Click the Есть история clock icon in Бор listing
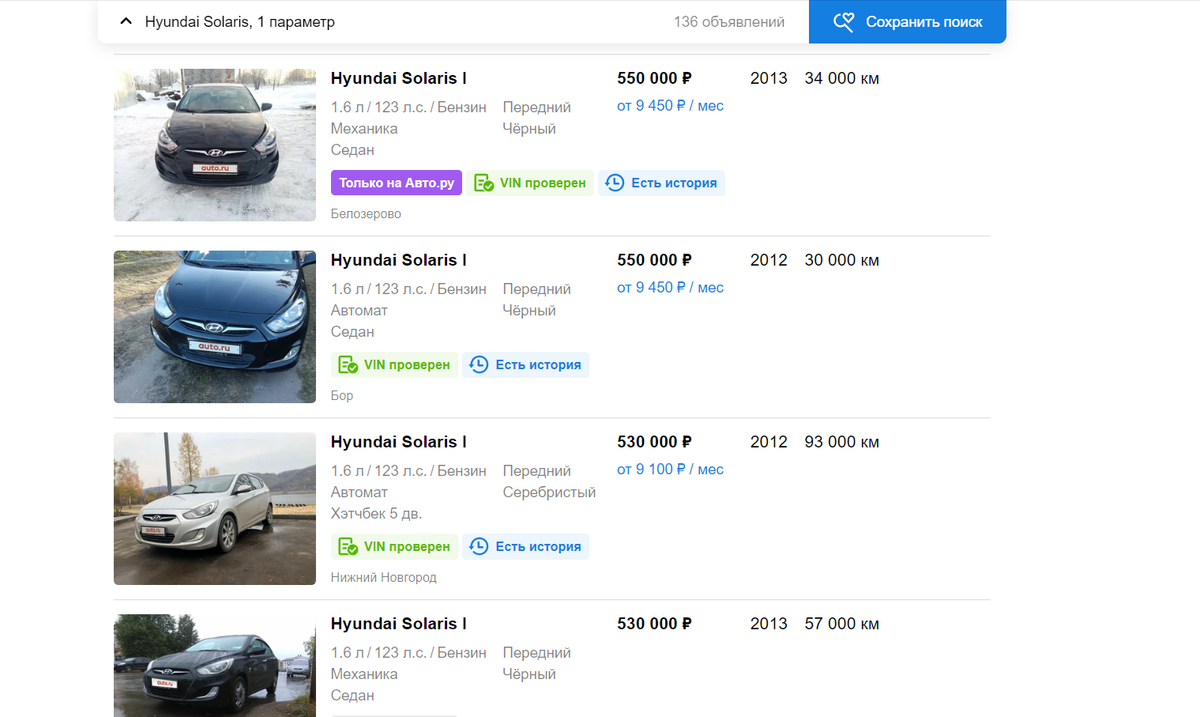This screenshot has height=717, width=1200. click(x=479, y=365)
